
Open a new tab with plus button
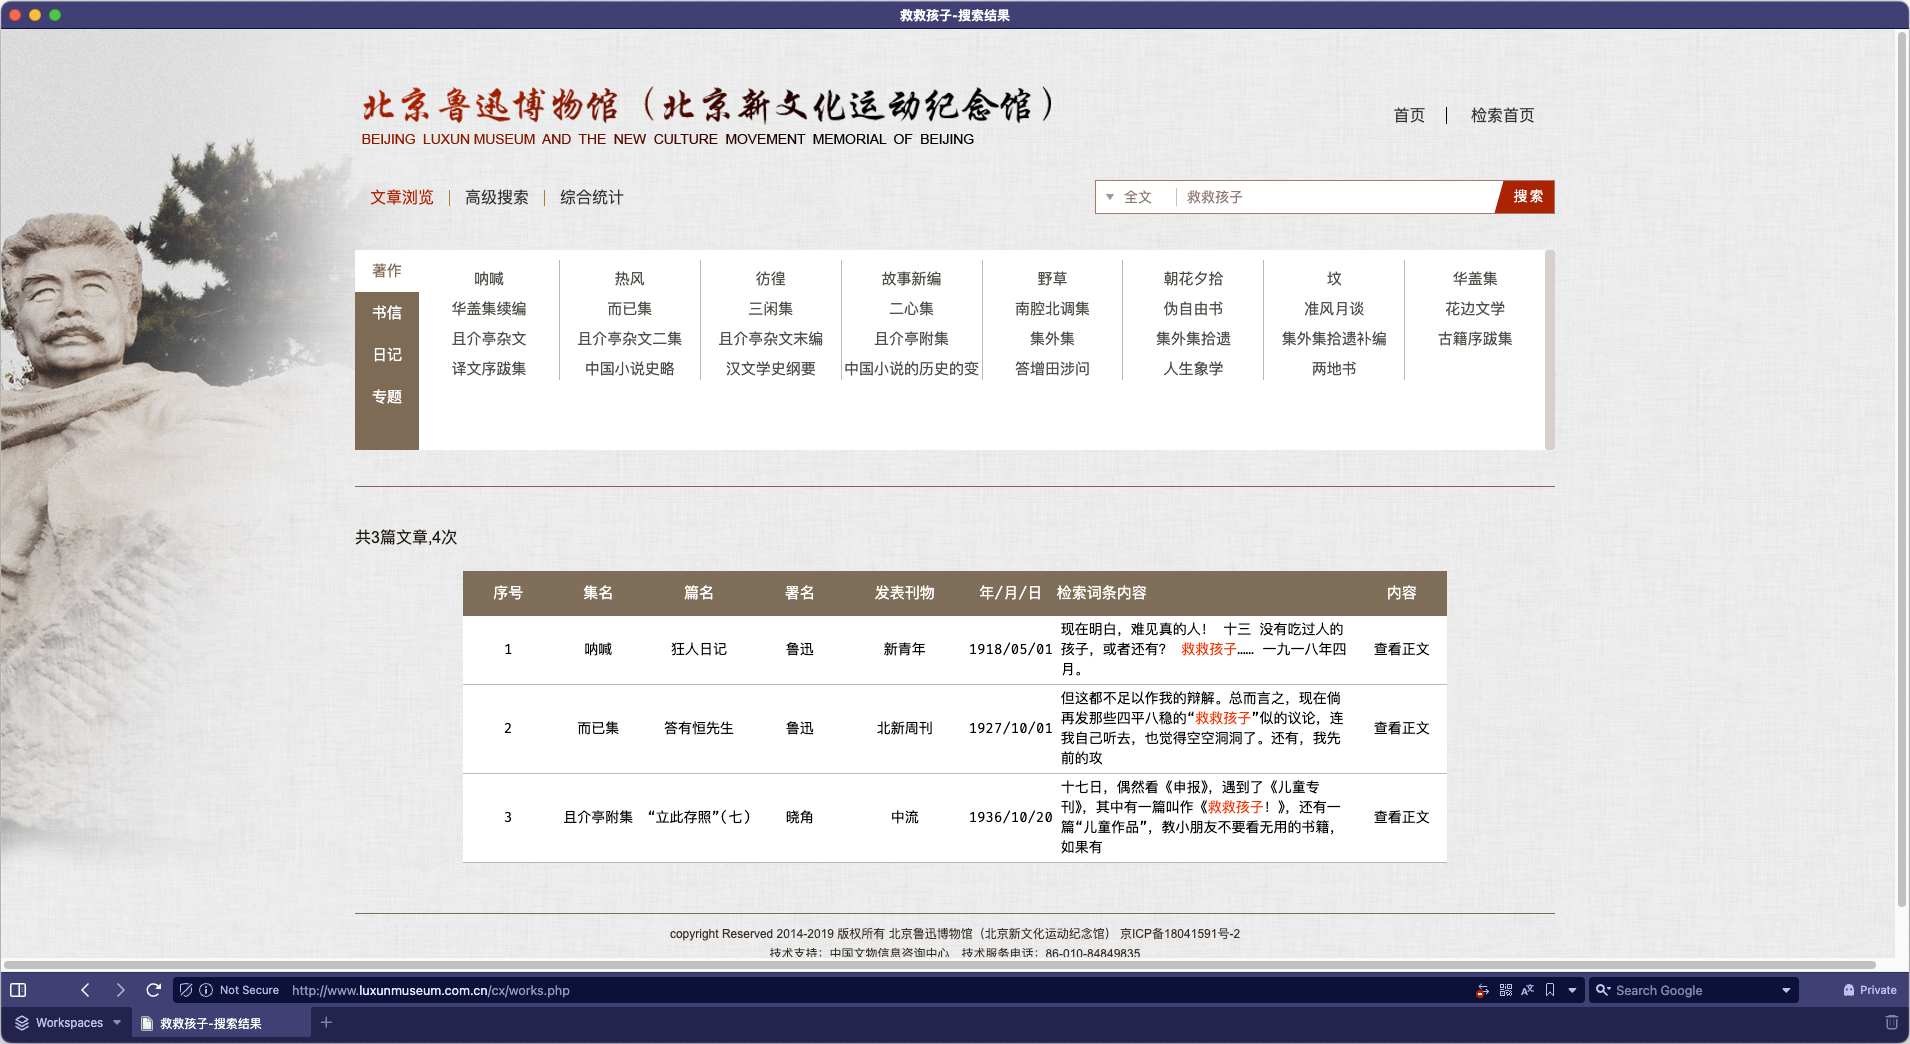pos(326,1022)
